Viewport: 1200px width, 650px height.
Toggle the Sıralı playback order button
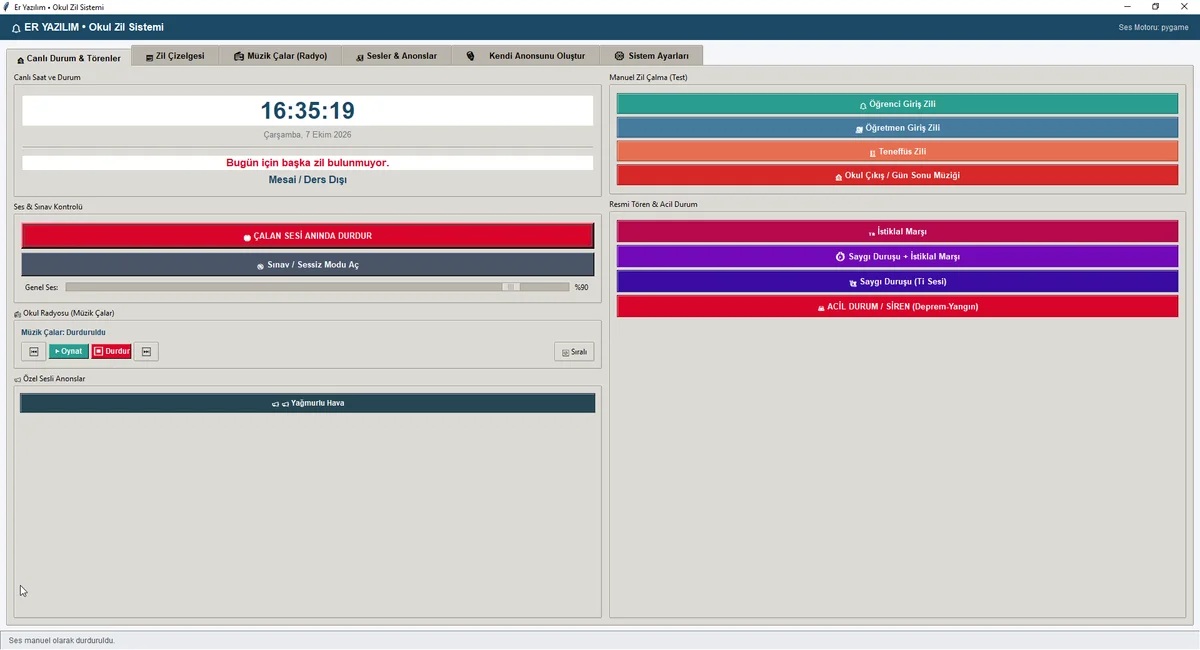pos(575,352)
